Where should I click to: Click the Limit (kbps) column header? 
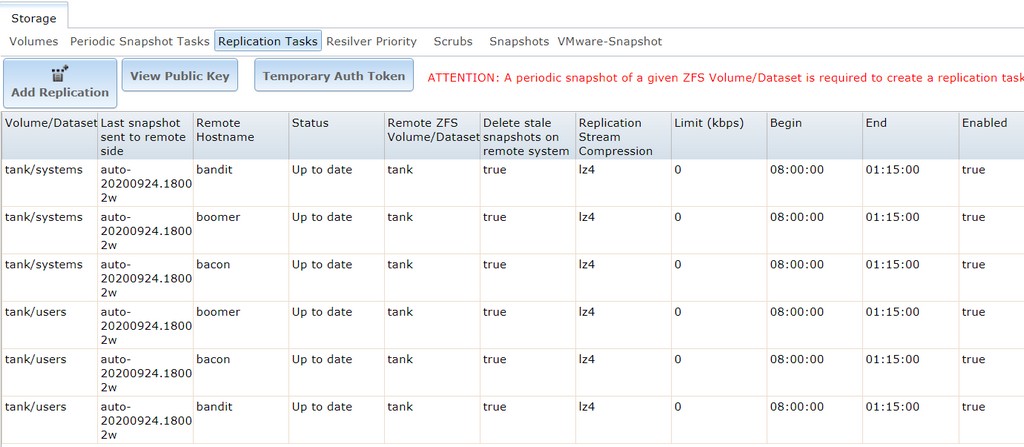pyautogui.click(x=710, y=123)
